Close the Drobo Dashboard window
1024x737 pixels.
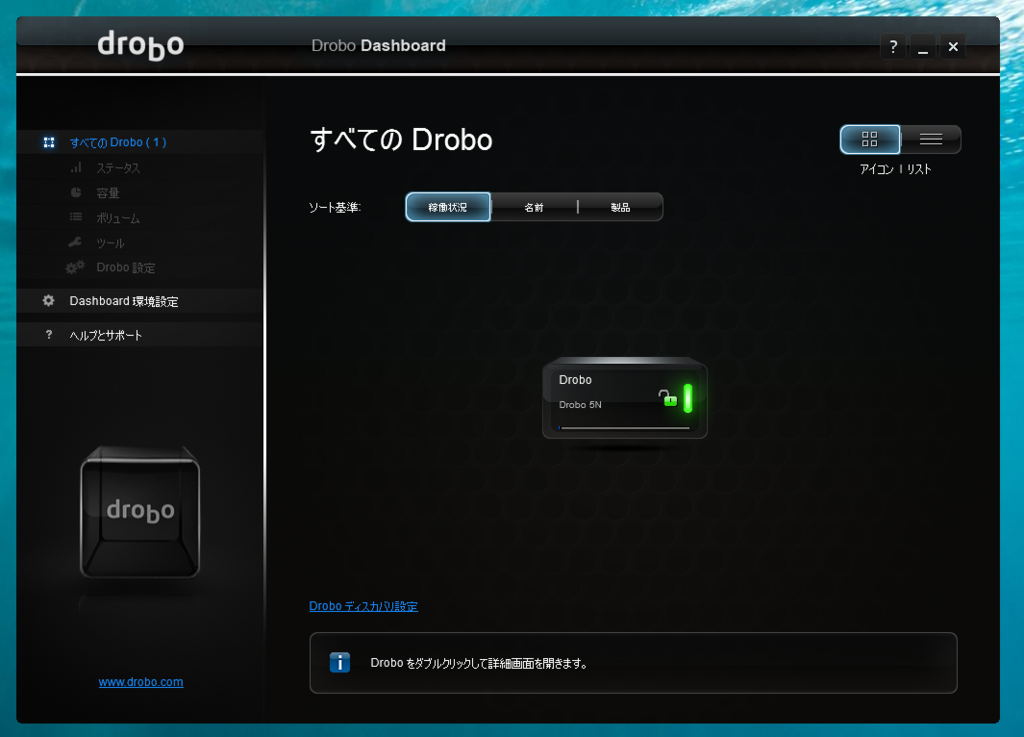(x=953, y=47)
